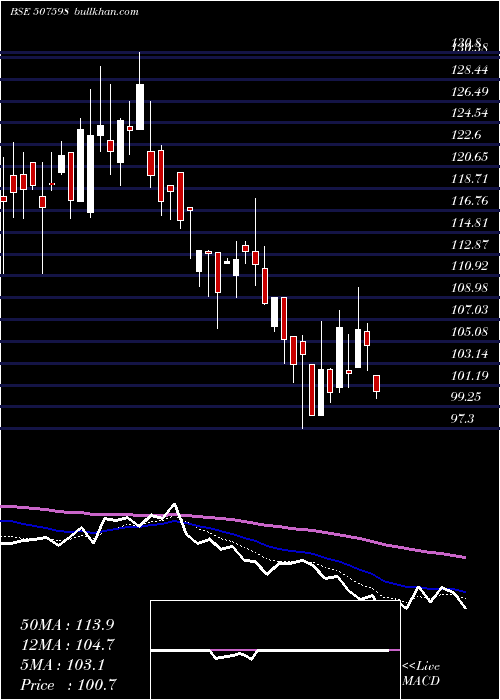The image size is (500, 700).
Task: Click the 108.98 price axis label
Action: click(x=470, y=288)
